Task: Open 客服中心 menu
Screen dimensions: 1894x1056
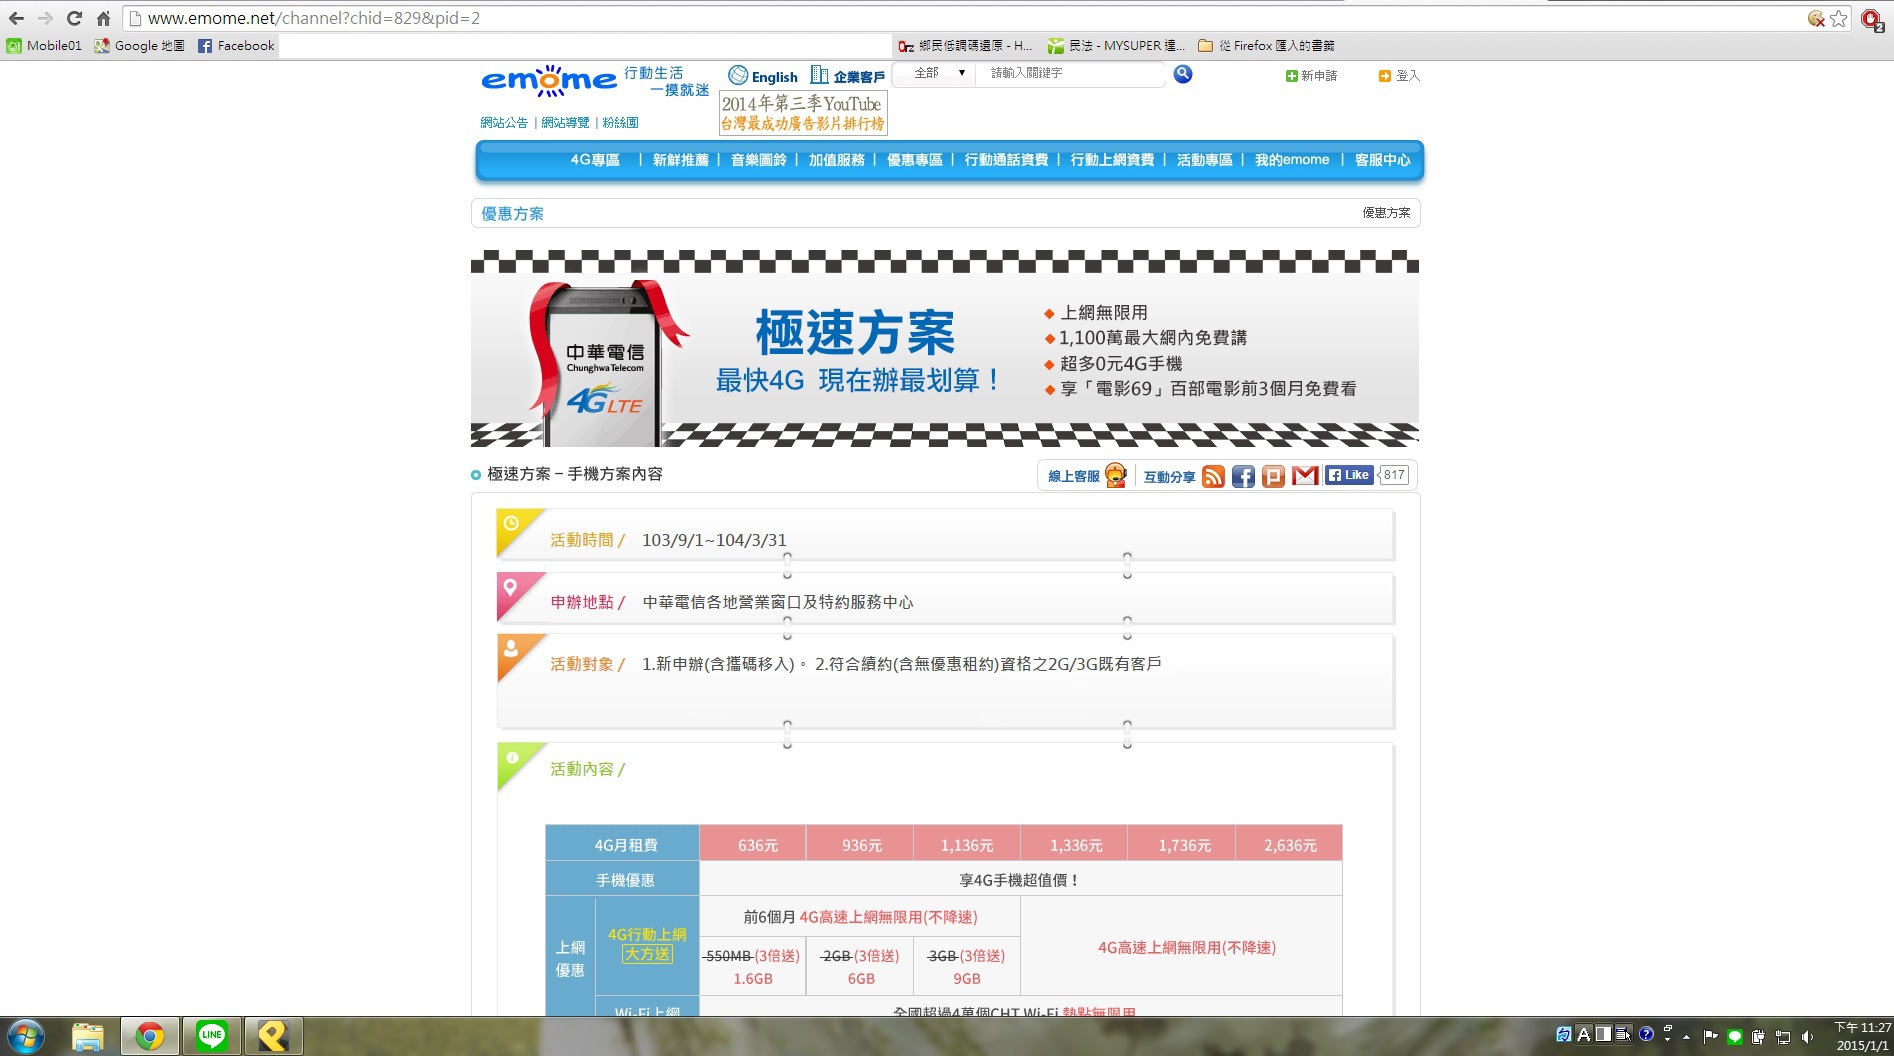Action: tap(1382, 160)
